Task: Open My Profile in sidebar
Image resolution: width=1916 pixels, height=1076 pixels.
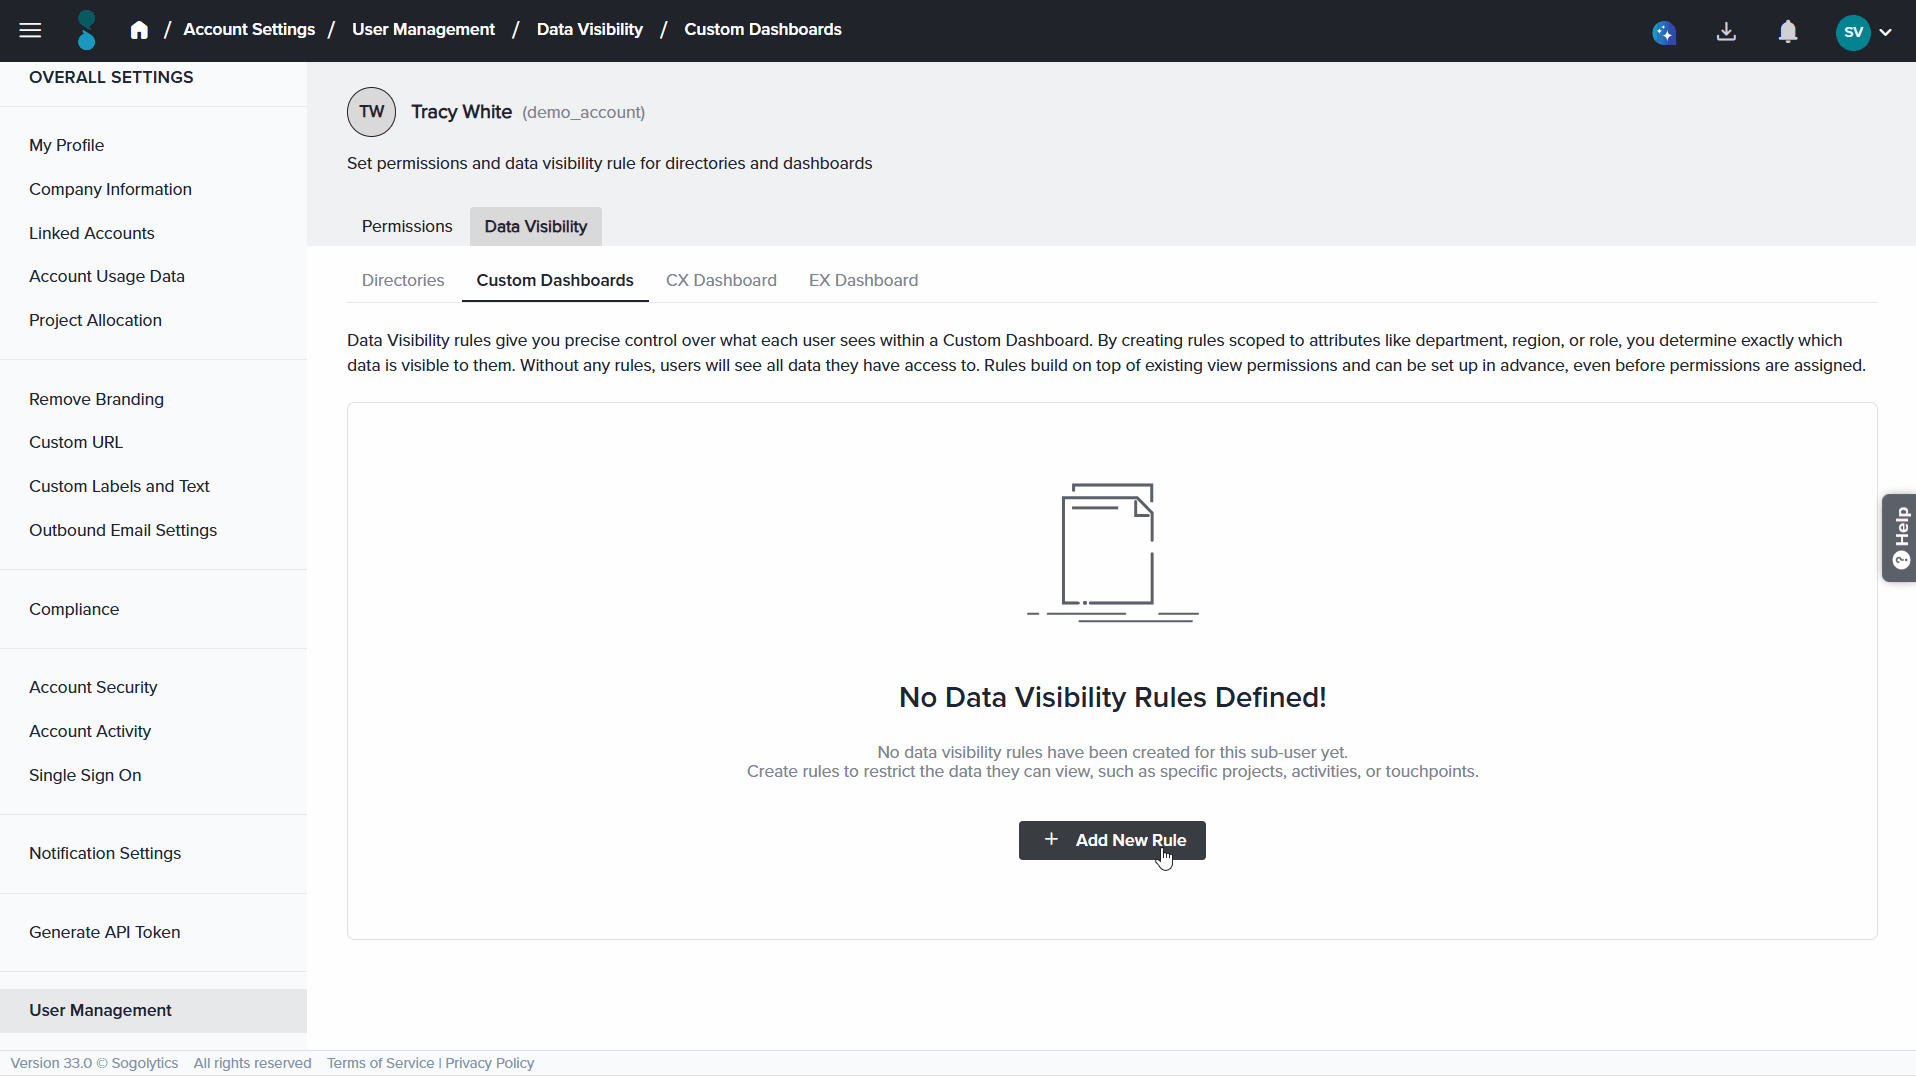Action: coord(67,145)
